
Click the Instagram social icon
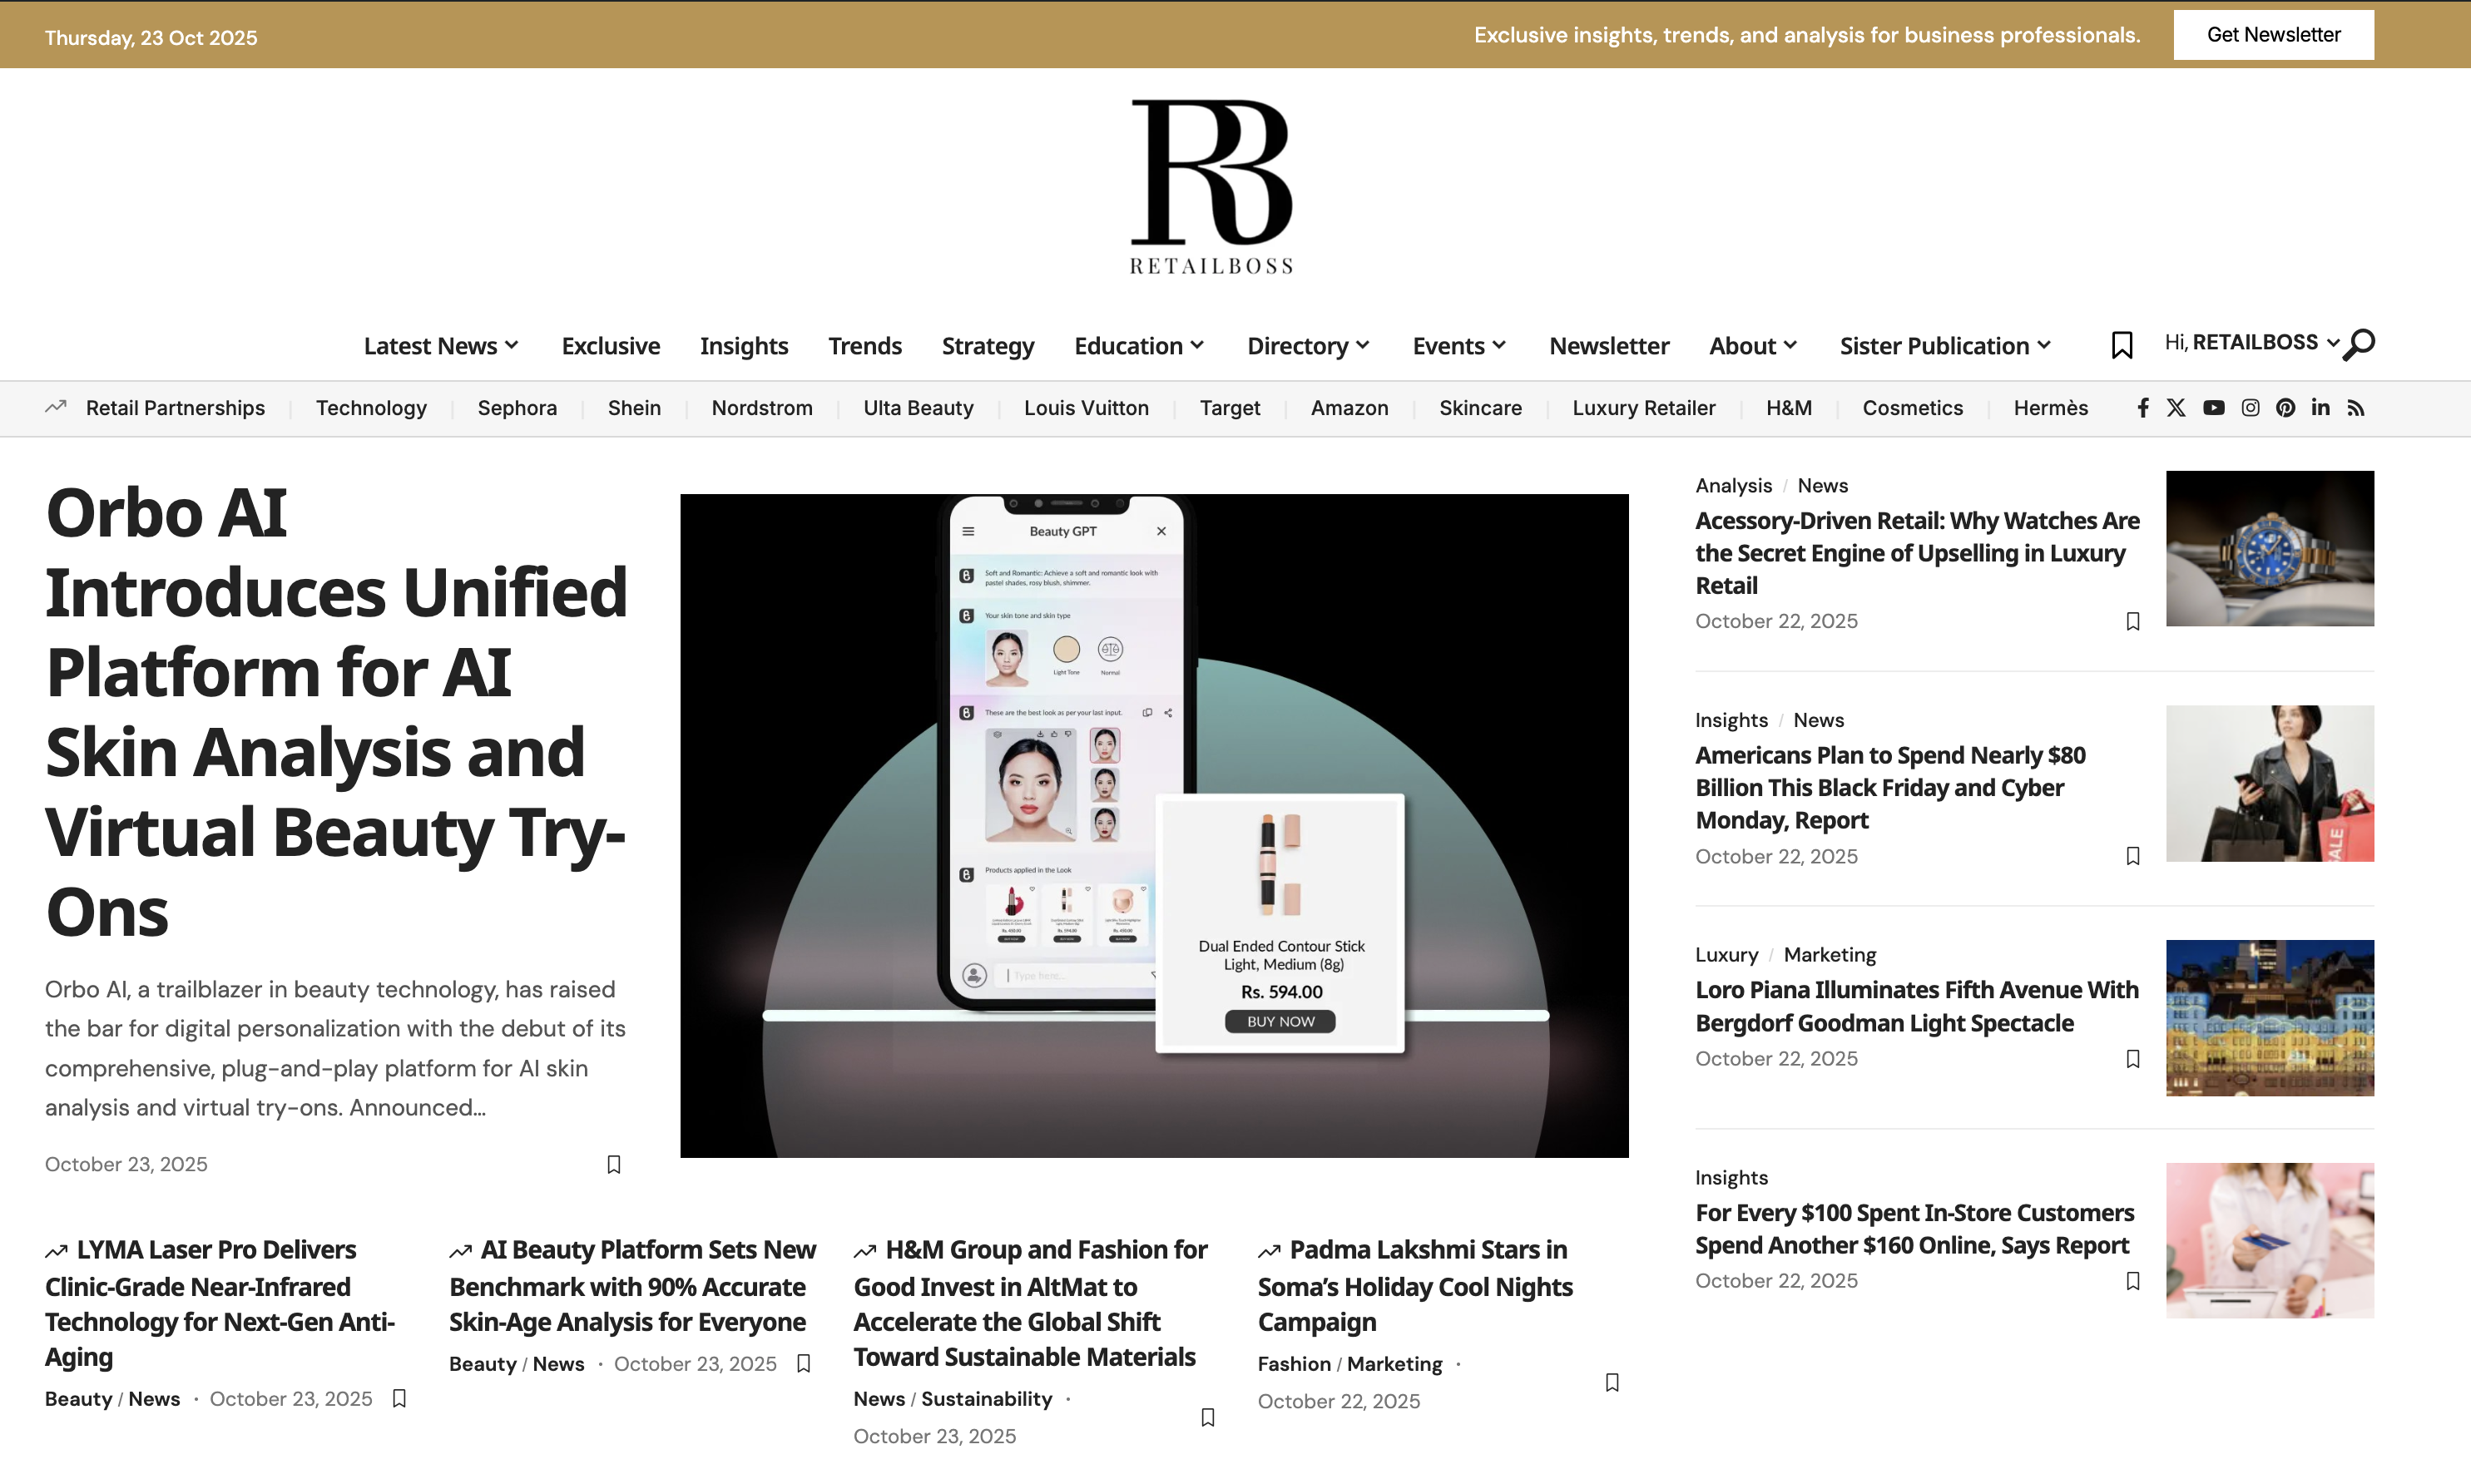pos(2250,408)
